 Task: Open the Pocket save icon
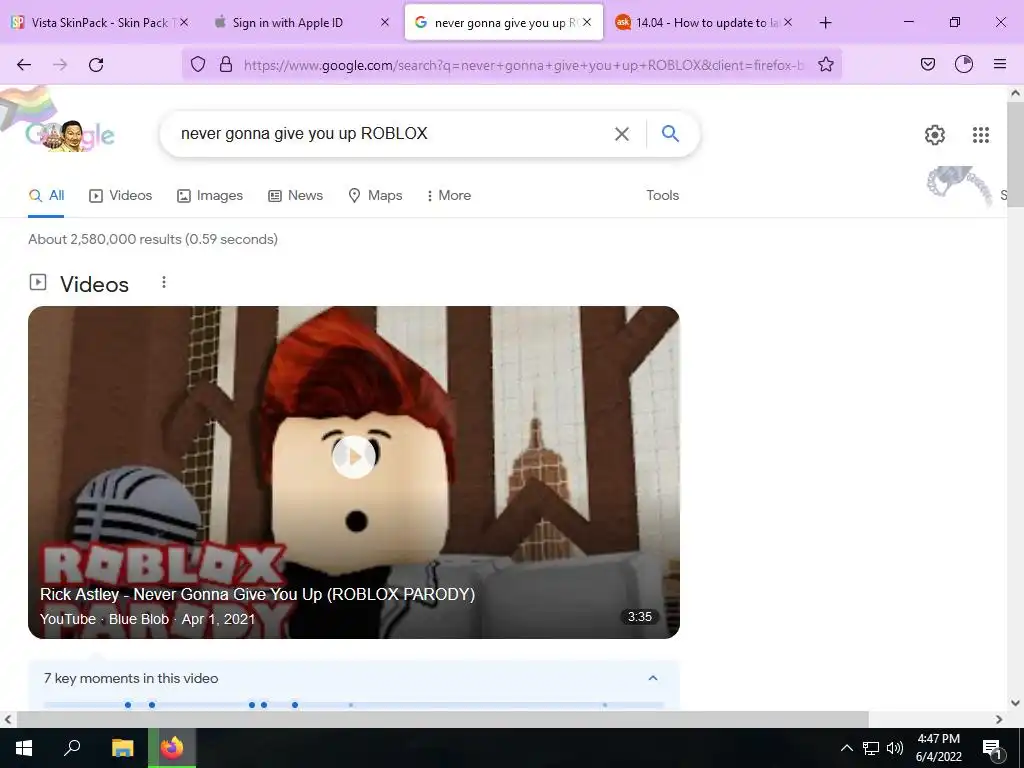928,64
